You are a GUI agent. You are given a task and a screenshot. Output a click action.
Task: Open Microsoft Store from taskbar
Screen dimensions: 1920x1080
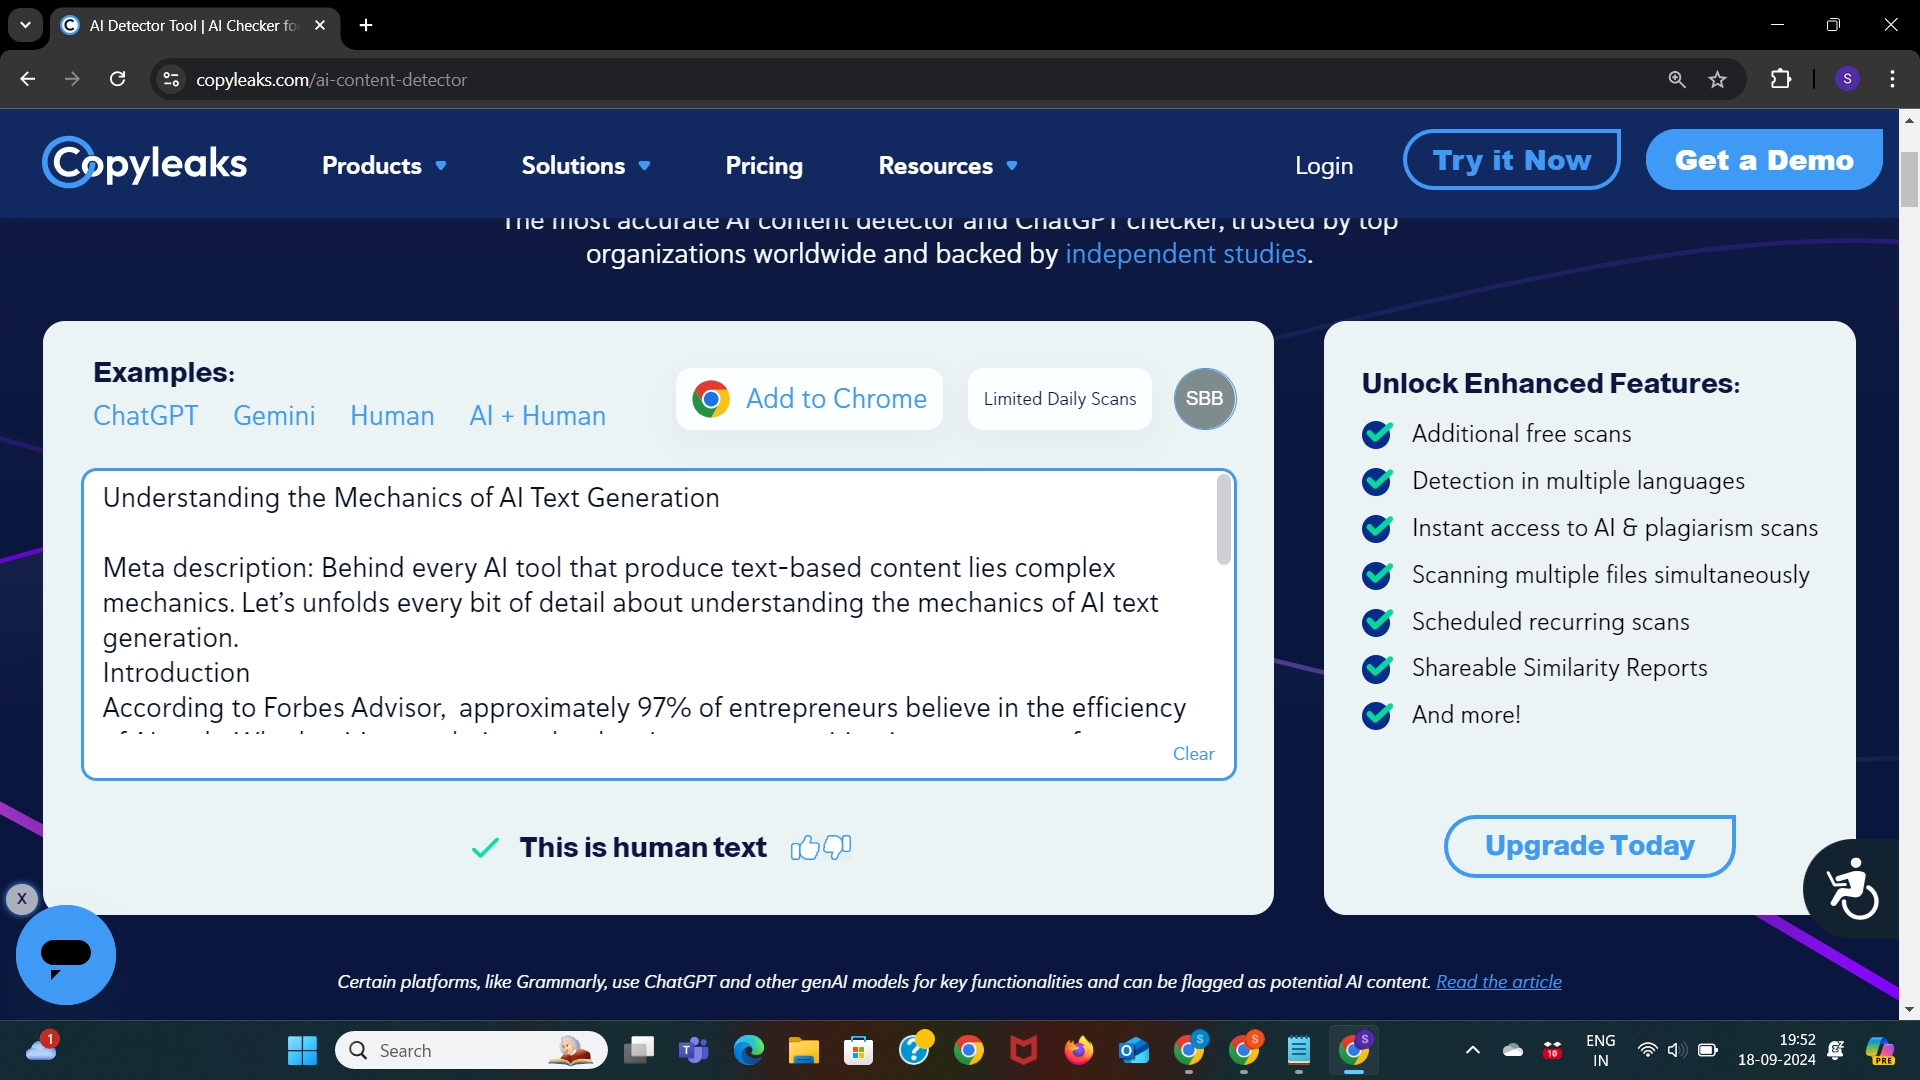tap(859, 1050)
